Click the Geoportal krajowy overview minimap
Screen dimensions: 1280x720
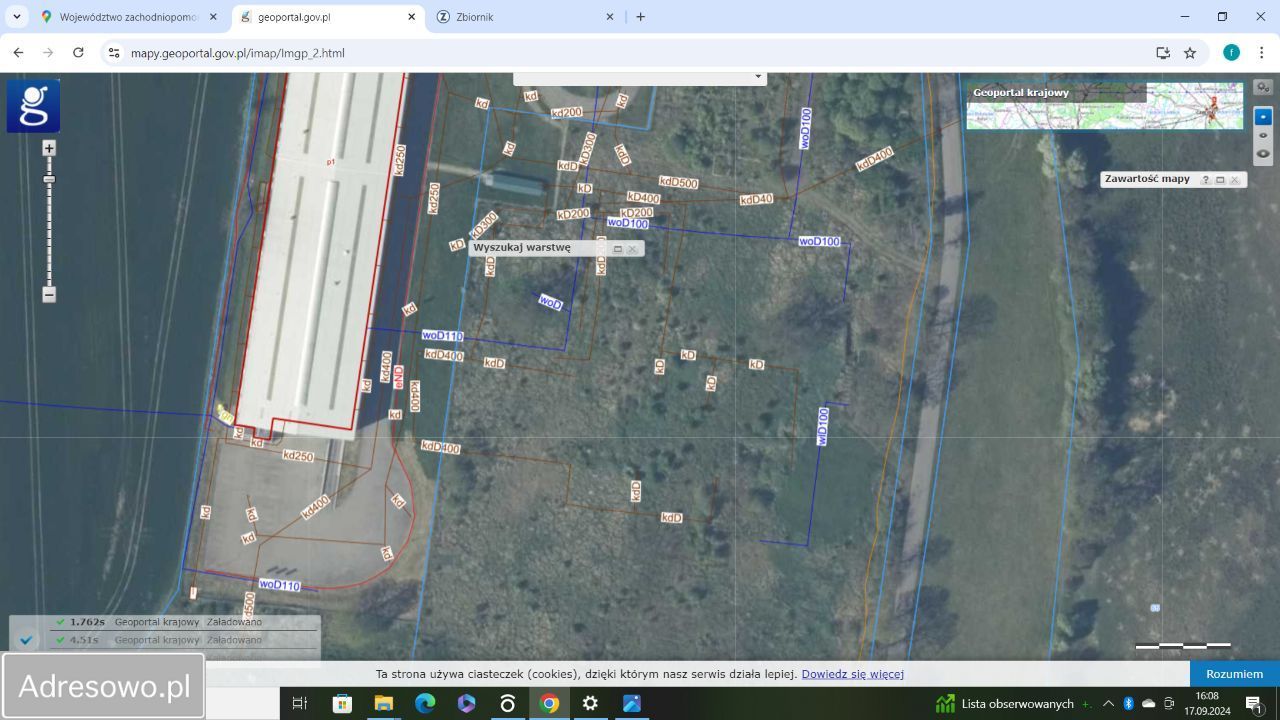tap(1194, 107)
